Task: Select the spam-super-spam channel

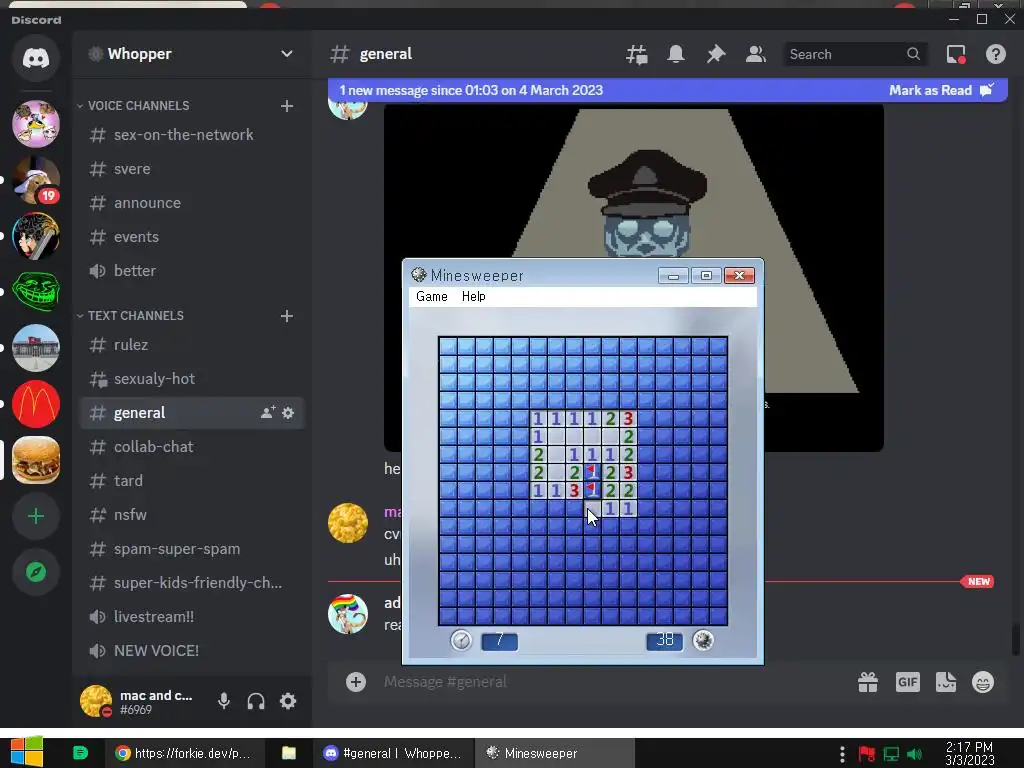Action: pos(192,549)
